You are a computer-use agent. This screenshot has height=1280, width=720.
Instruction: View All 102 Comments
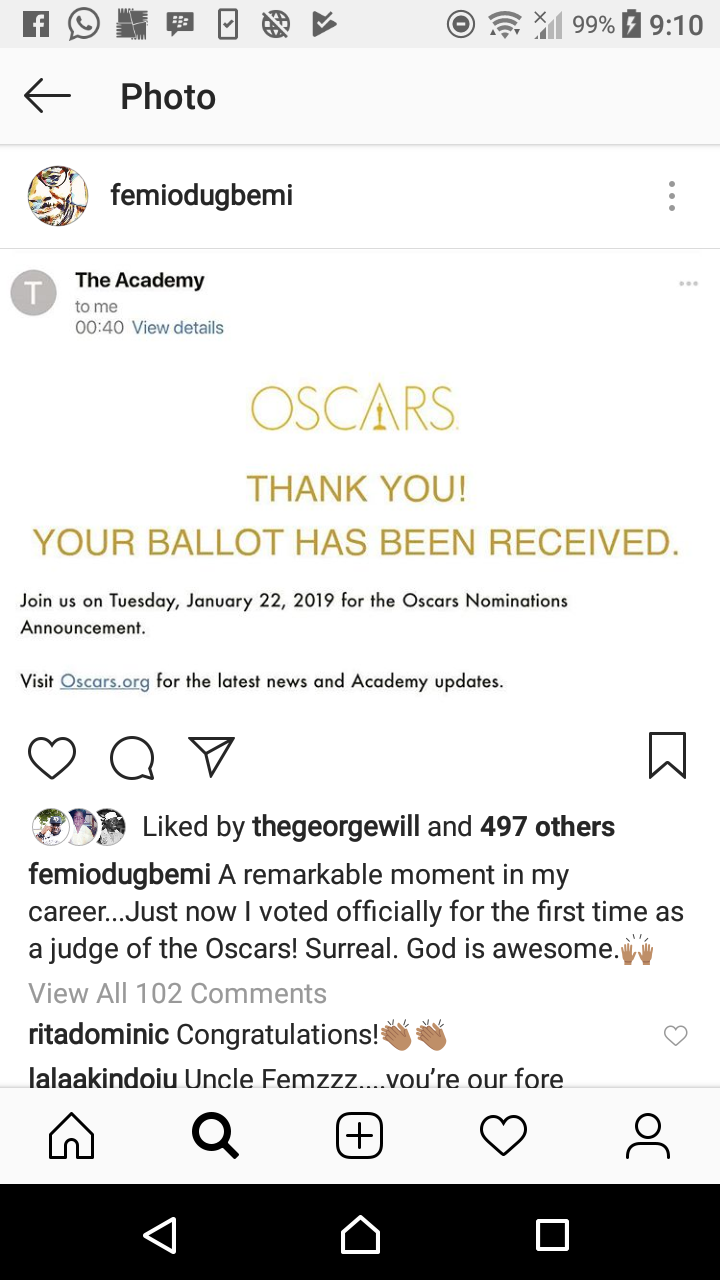point(176,993)
